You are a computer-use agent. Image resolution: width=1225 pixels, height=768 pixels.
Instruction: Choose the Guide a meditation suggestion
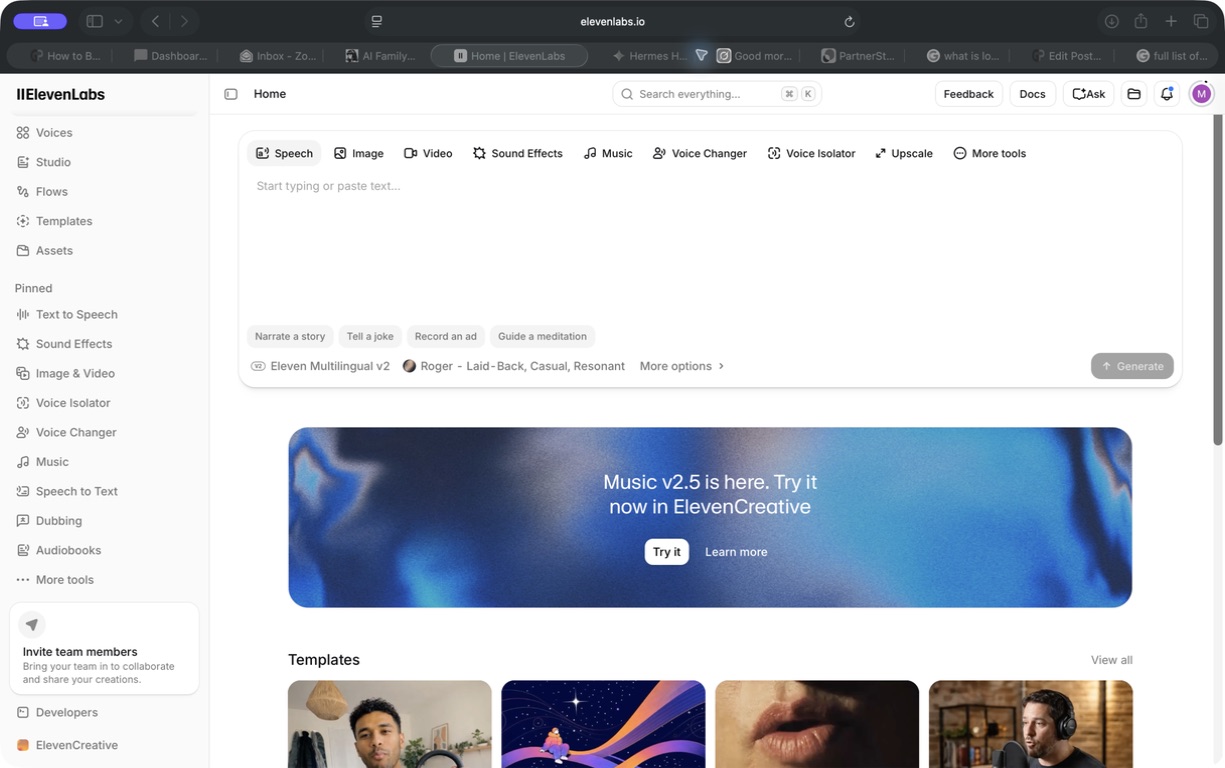point(542,336)
